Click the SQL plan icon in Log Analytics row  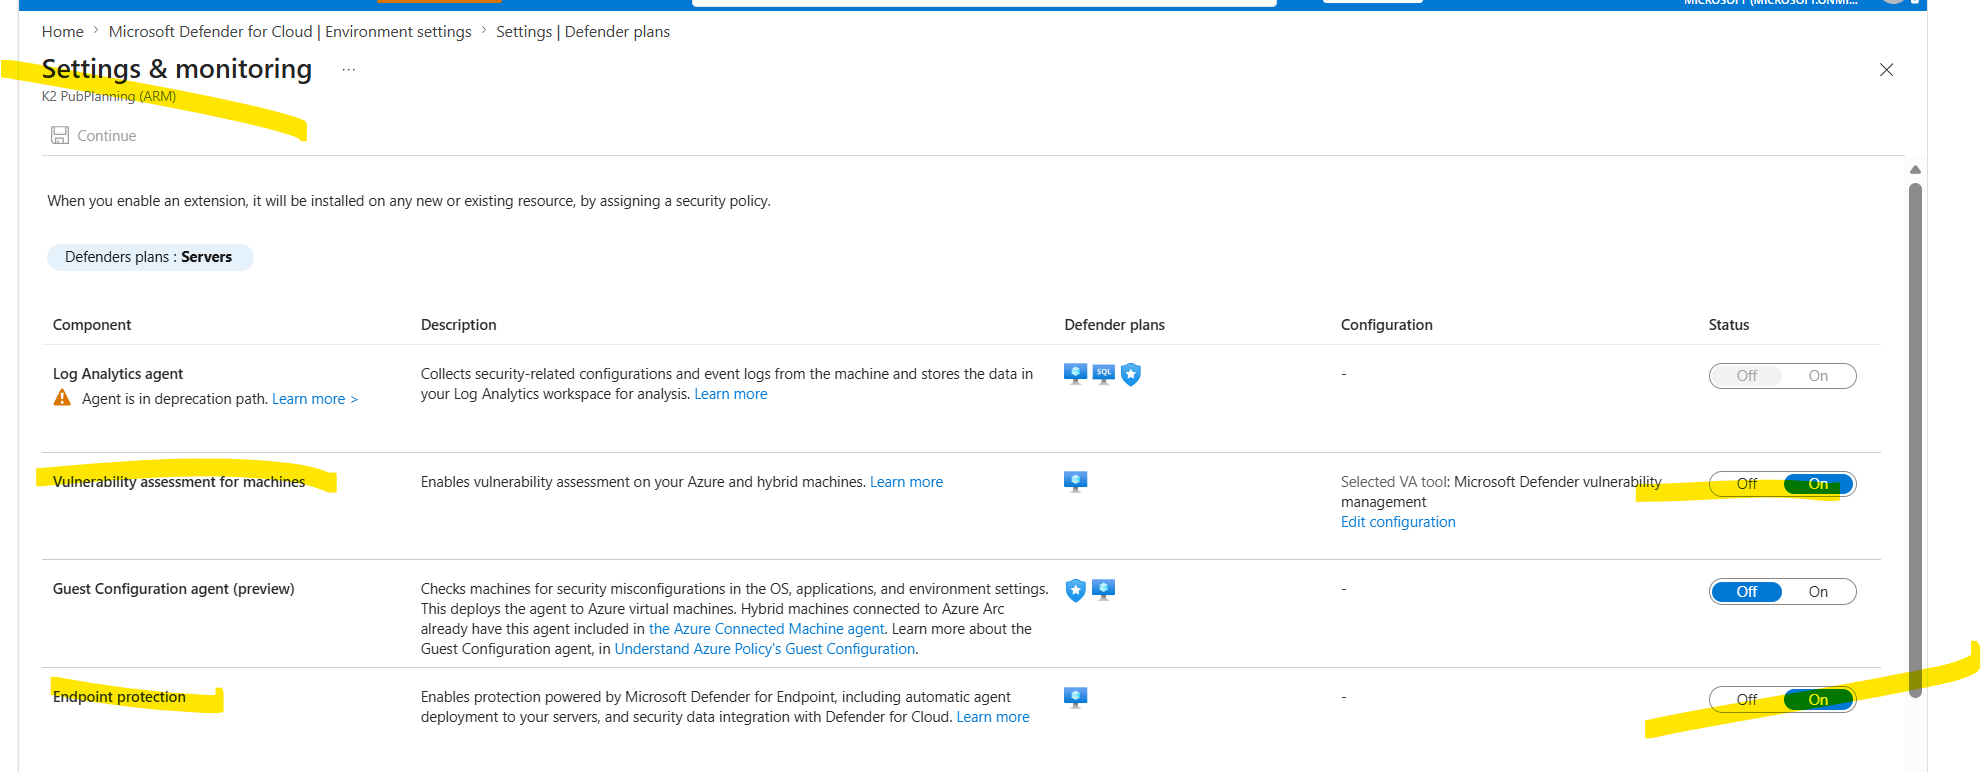1103,374
